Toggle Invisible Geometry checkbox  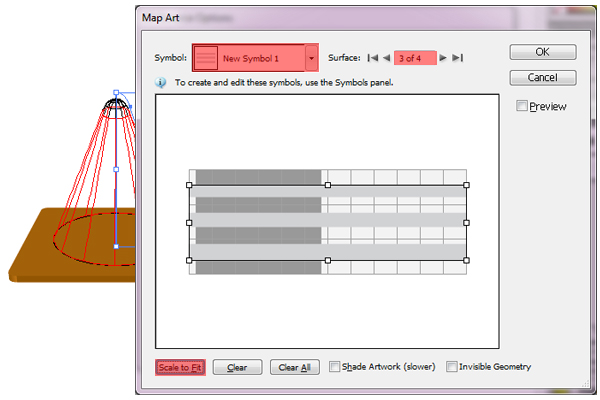[x=452, y=367]
